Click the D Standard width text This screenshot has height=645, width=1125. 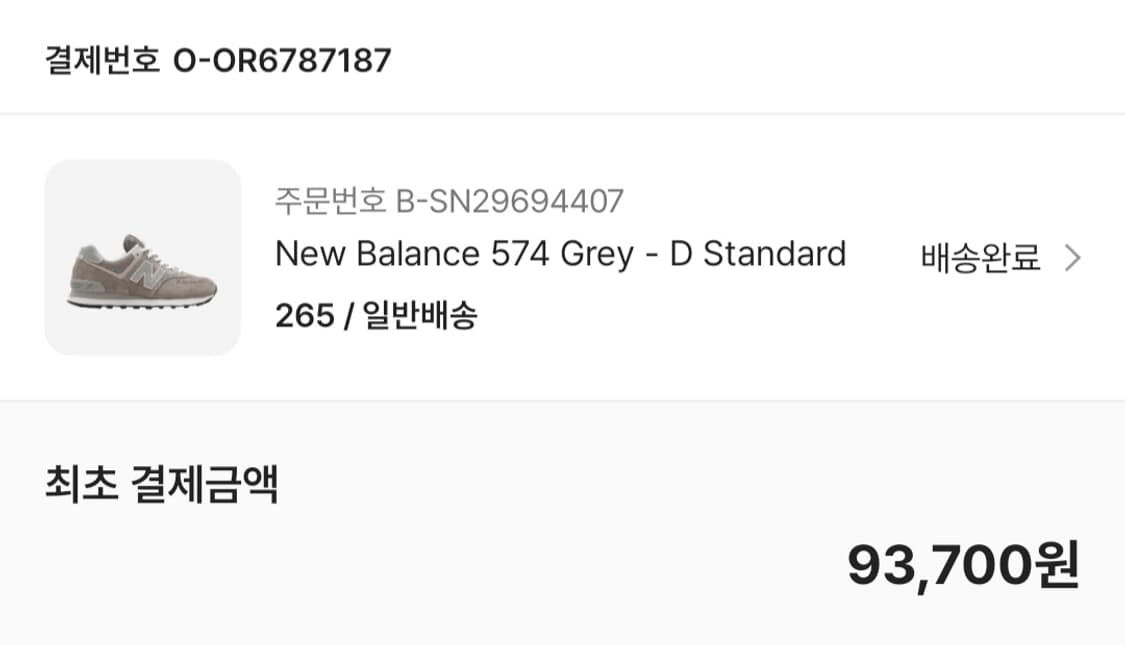(758, 254)
